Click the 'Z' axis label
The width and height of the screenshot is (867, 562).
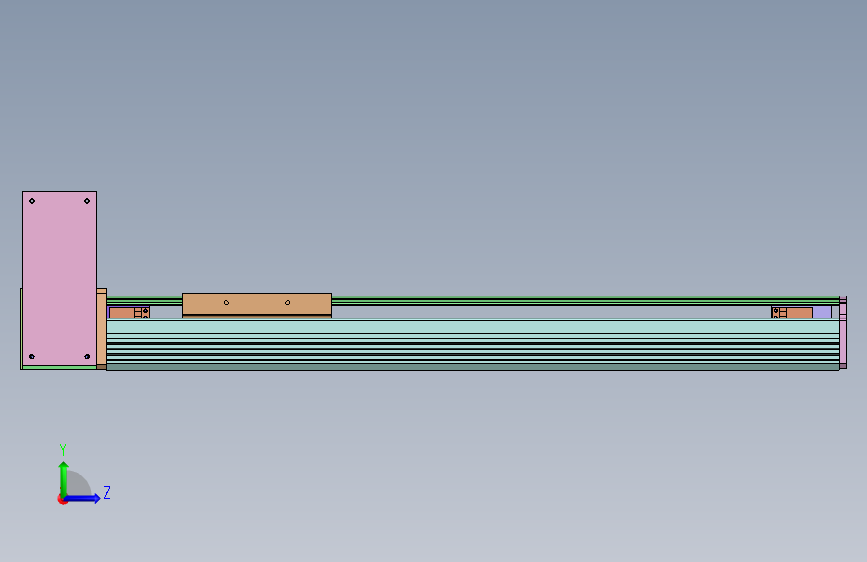pos(107,492)
